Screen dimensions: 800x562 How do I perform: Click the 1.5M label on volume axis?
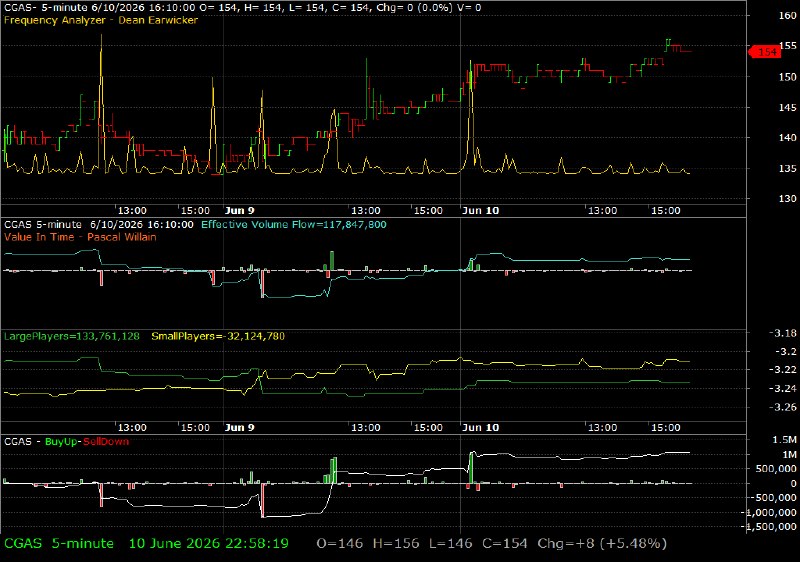point(785,440)
